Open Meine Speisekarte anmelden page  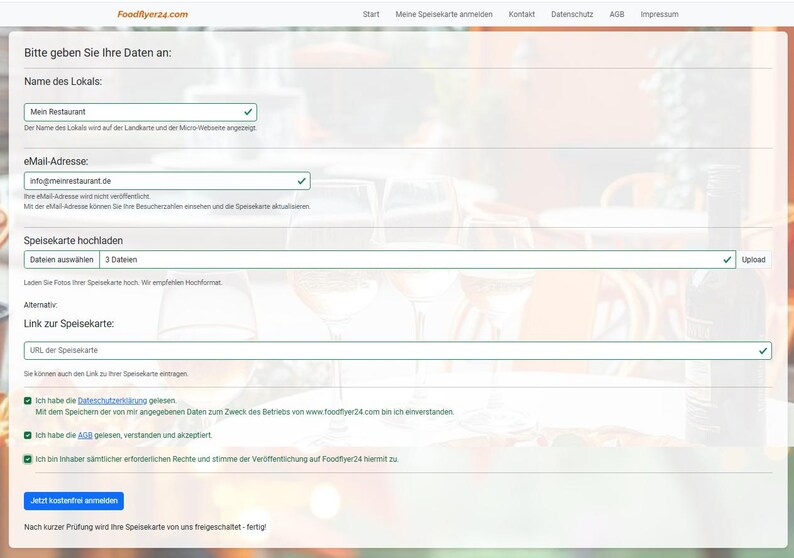click(444, 14)
